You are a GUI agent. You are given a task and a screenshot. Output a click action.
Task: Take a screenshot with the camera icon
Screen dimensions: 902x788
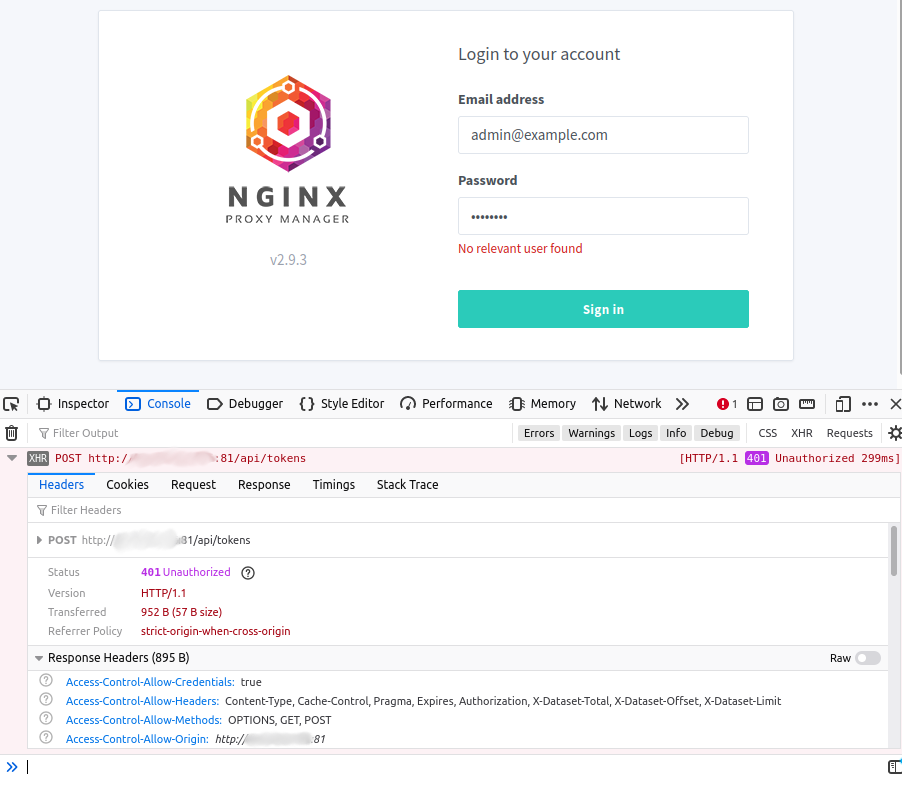pos(781,404)
